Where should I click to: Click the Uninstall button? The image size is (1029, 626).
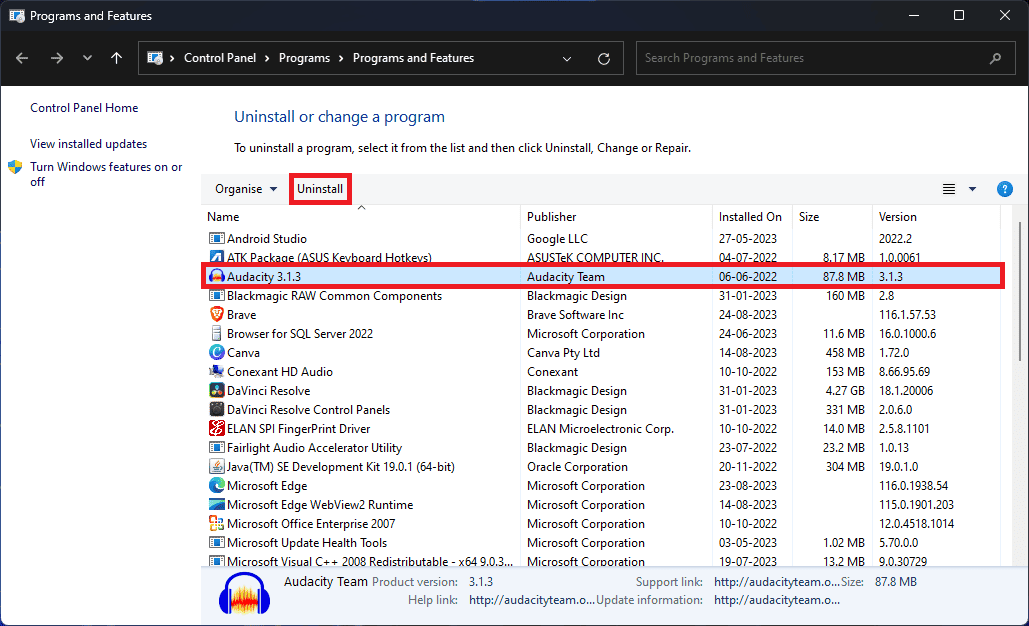(x=320, y=189)
